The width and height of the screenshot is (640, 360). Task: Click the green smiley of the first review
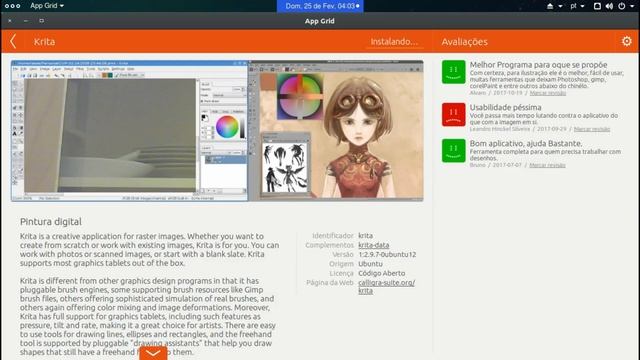tap(453, 72)
